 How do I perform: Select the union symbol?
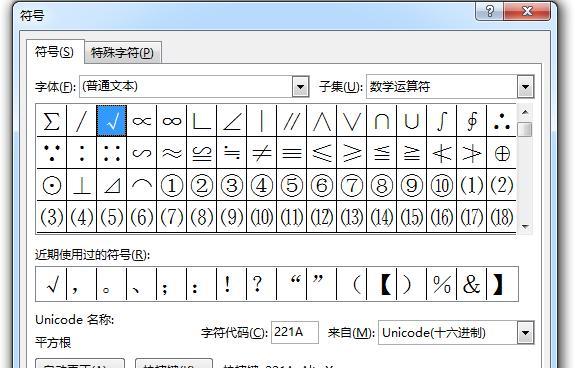(x=412, y=121)
